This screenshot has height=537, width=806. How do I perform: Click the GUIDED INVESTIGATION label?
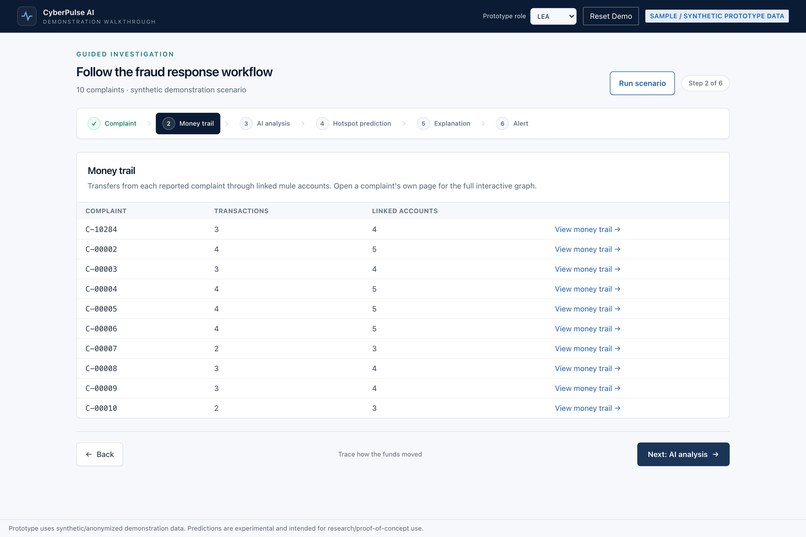[125, 54]
